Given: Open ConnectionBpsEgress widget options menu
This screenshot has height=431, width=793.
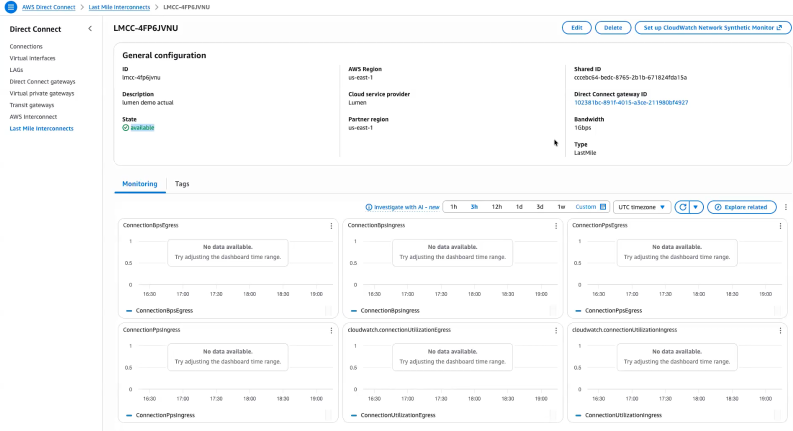Looking at the screenshot, I should click(x=331, y=226).
